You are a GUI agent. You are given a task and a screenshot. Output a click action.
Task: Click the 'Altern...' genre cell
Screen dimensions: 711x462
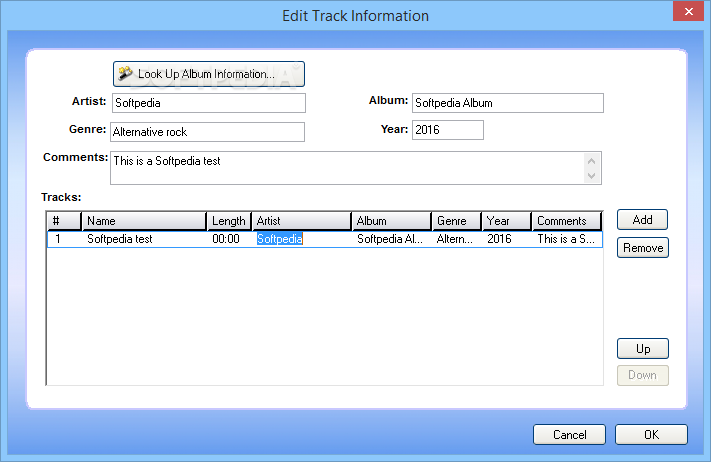click(x=454, y=239)
